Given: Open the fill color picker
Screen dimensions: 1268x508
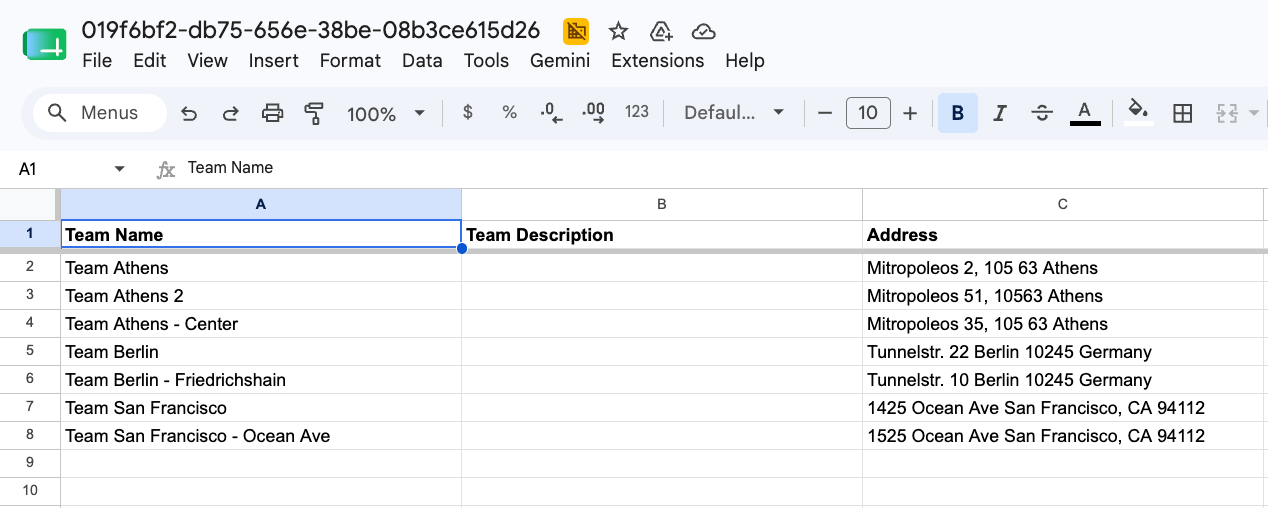Looking at the screenshot, I should [1138, 113].
